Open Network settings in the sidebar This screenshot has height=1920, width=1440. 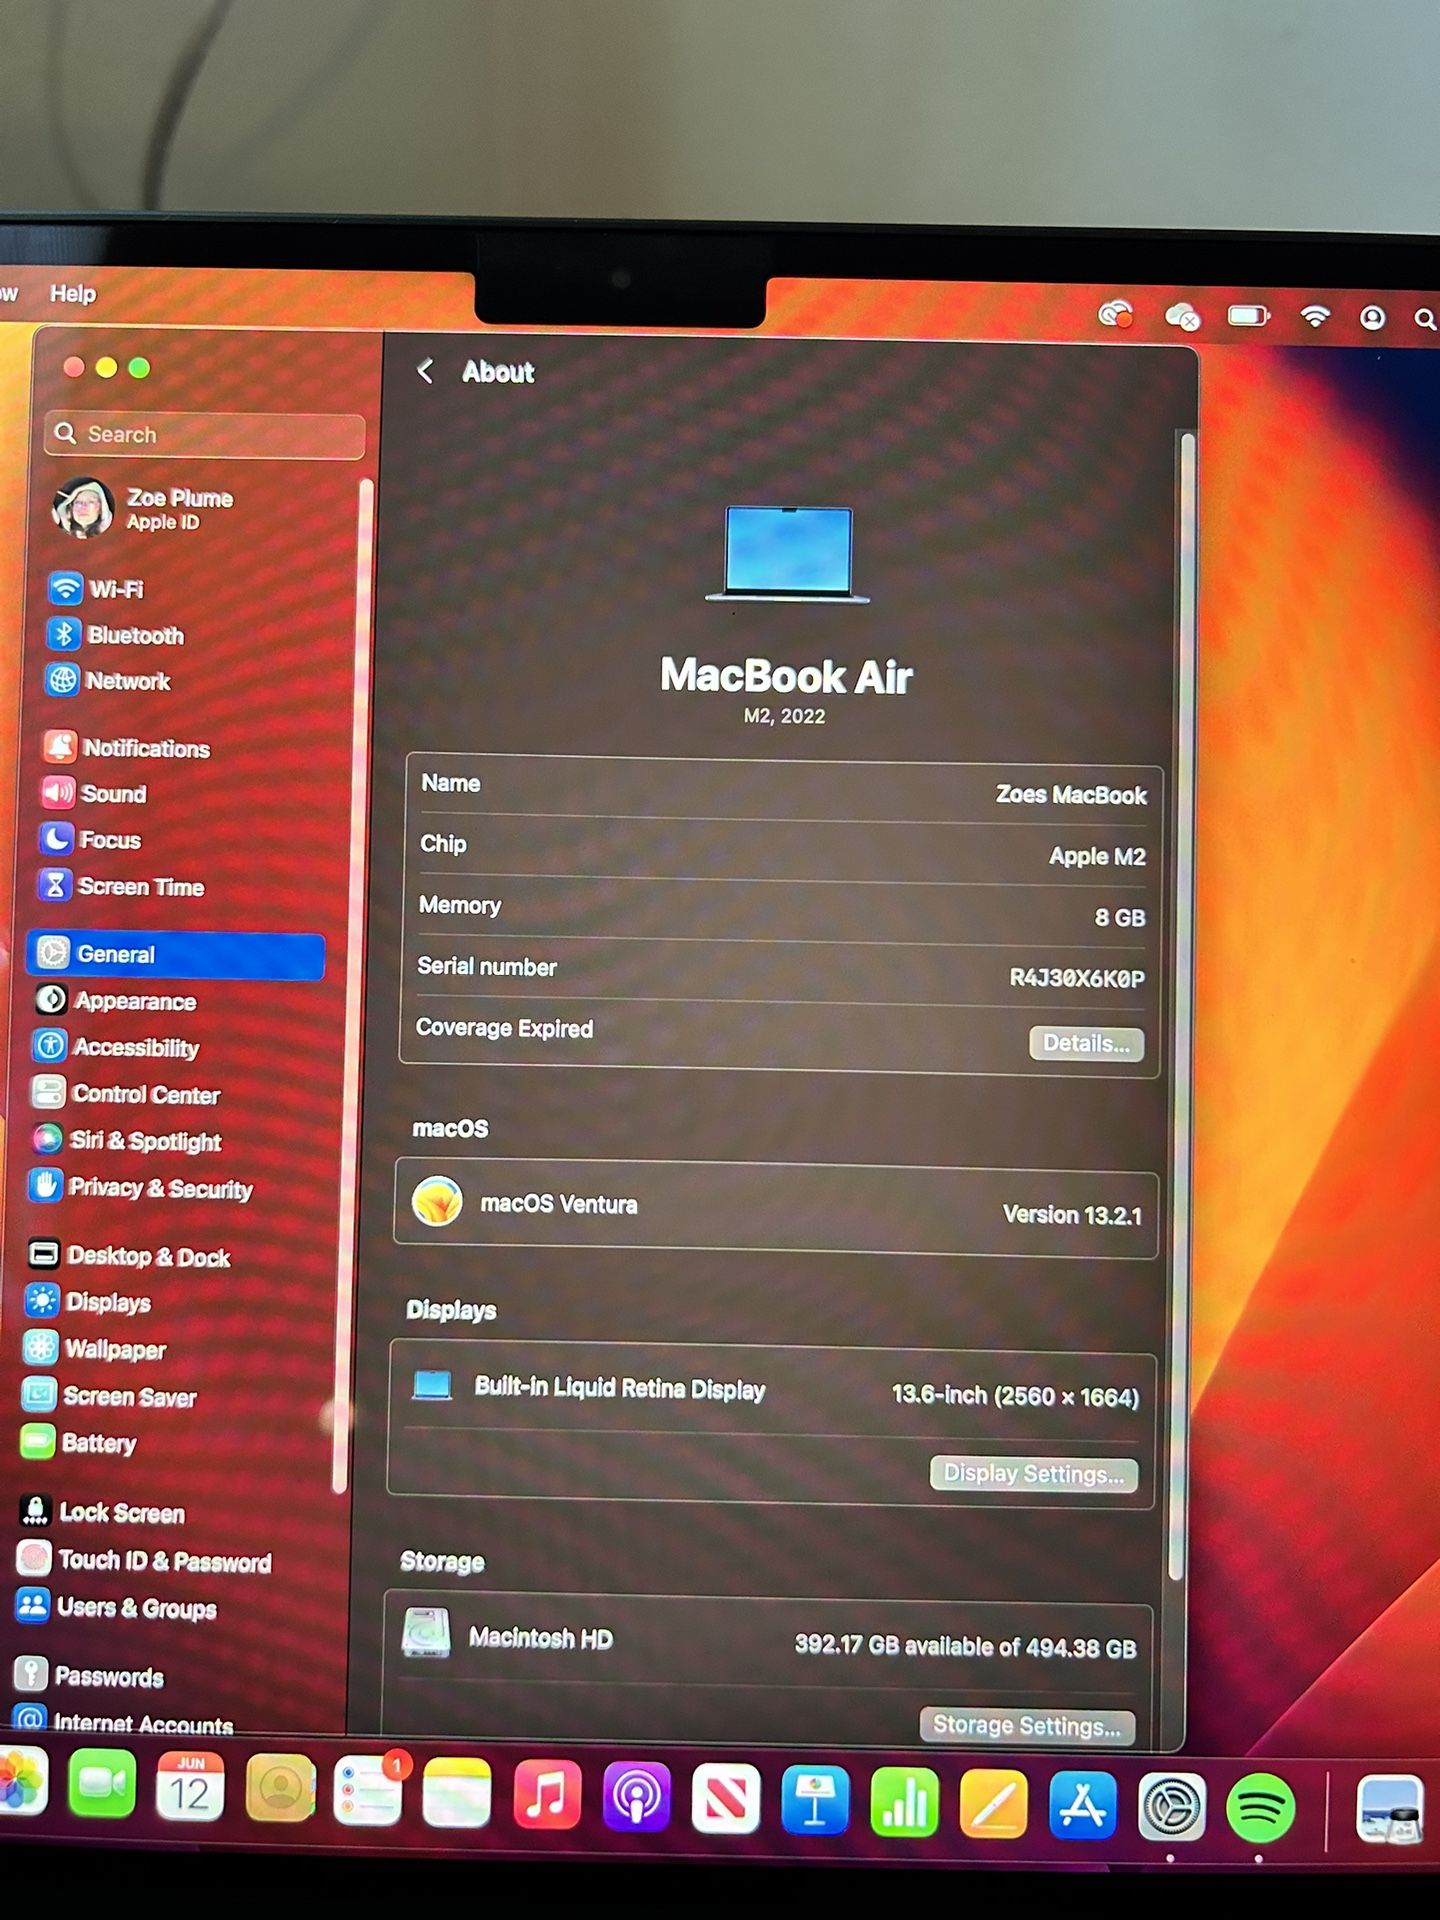109,680
